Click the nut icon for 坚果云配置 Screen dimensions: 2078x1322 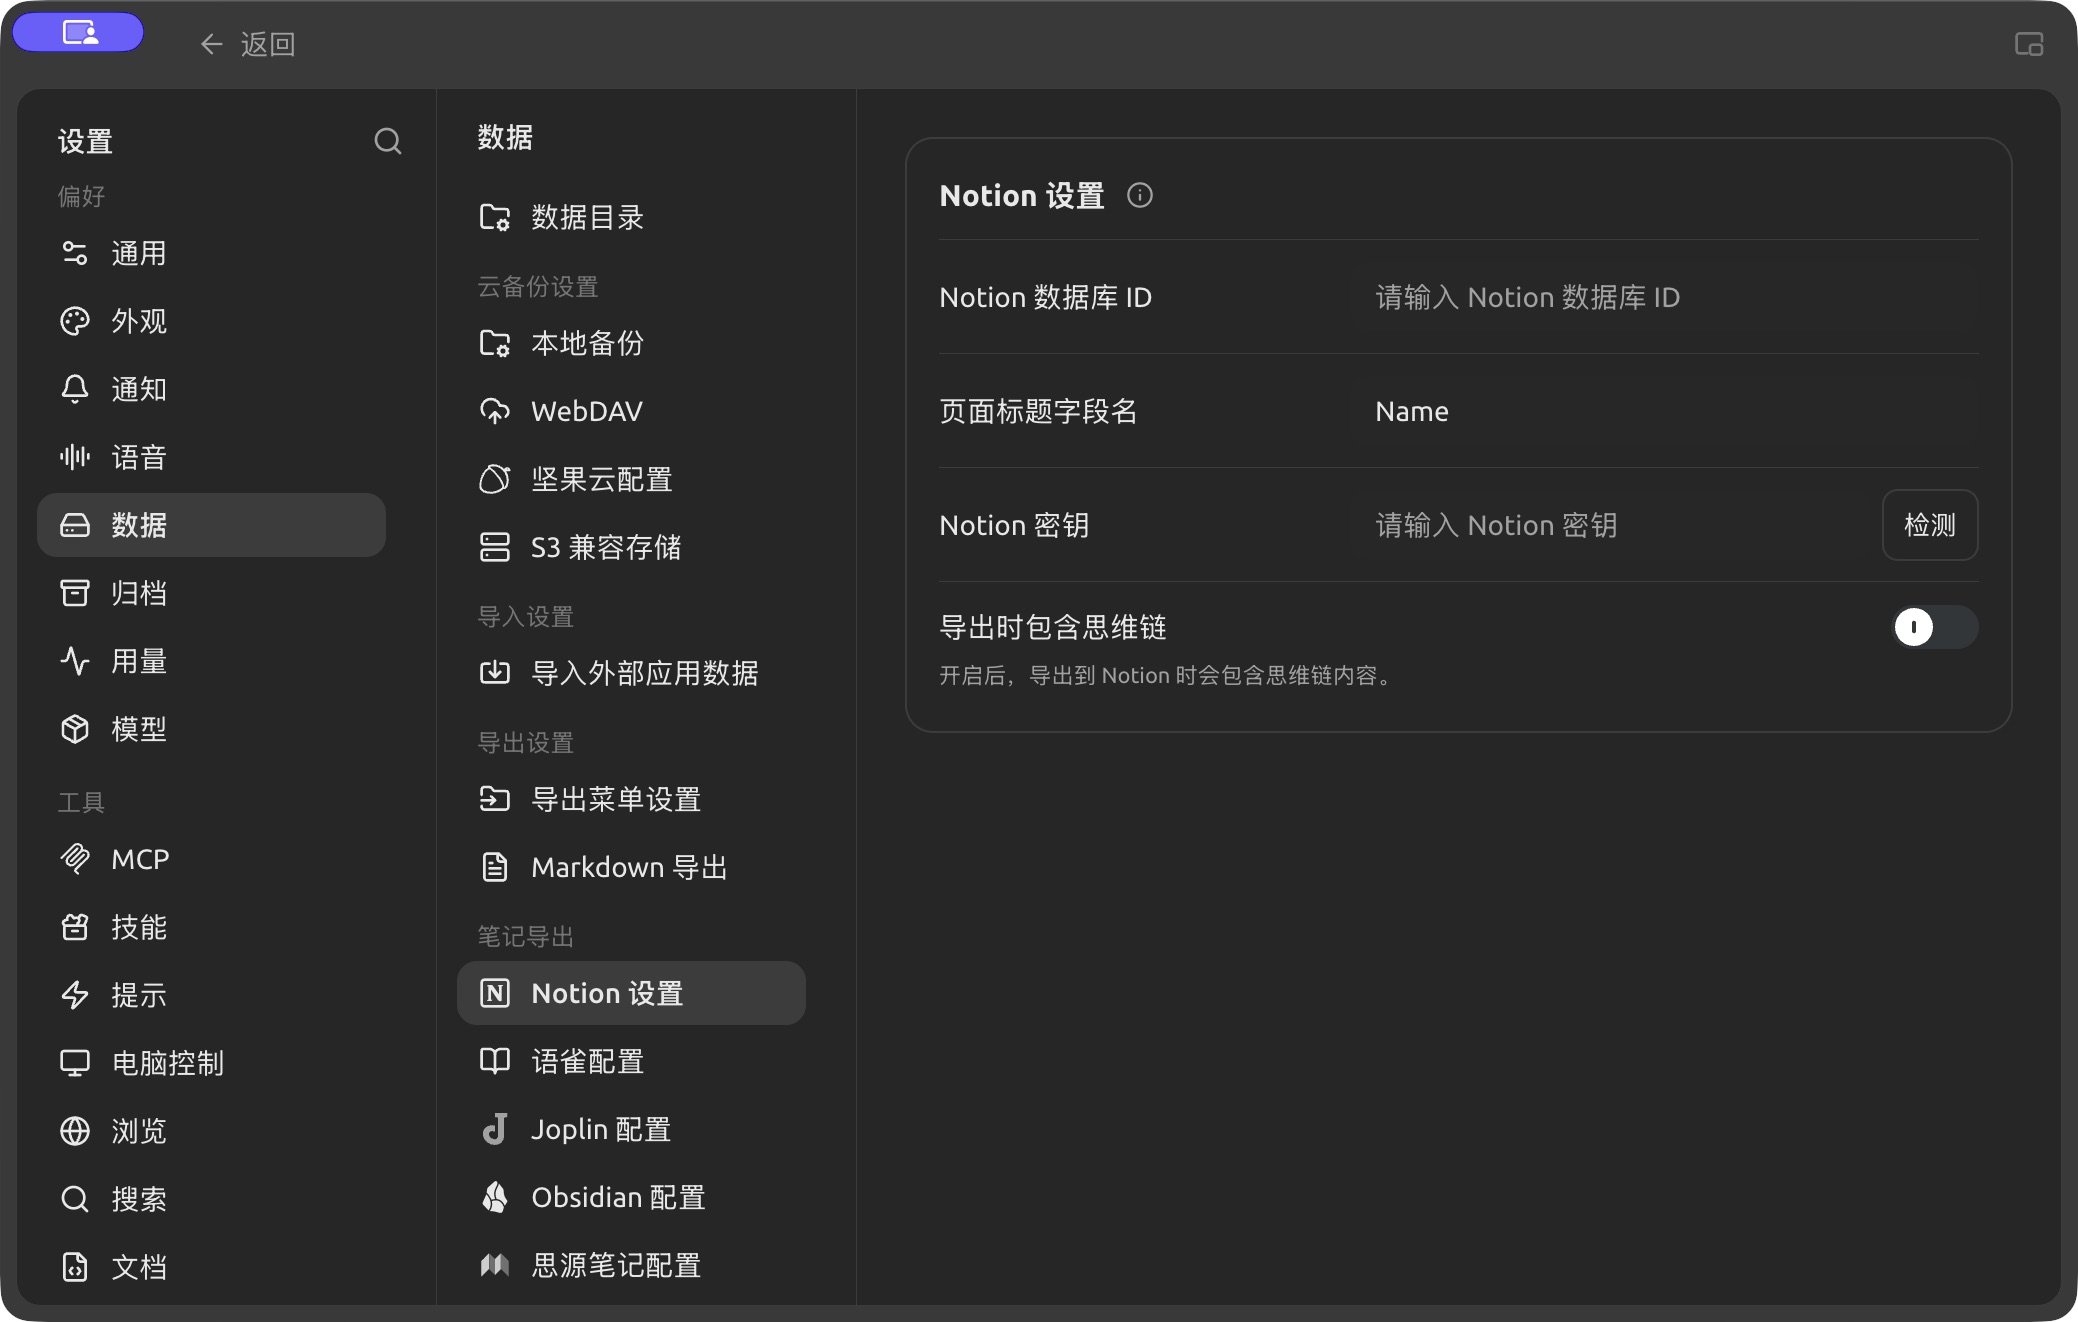click(495, 479)
